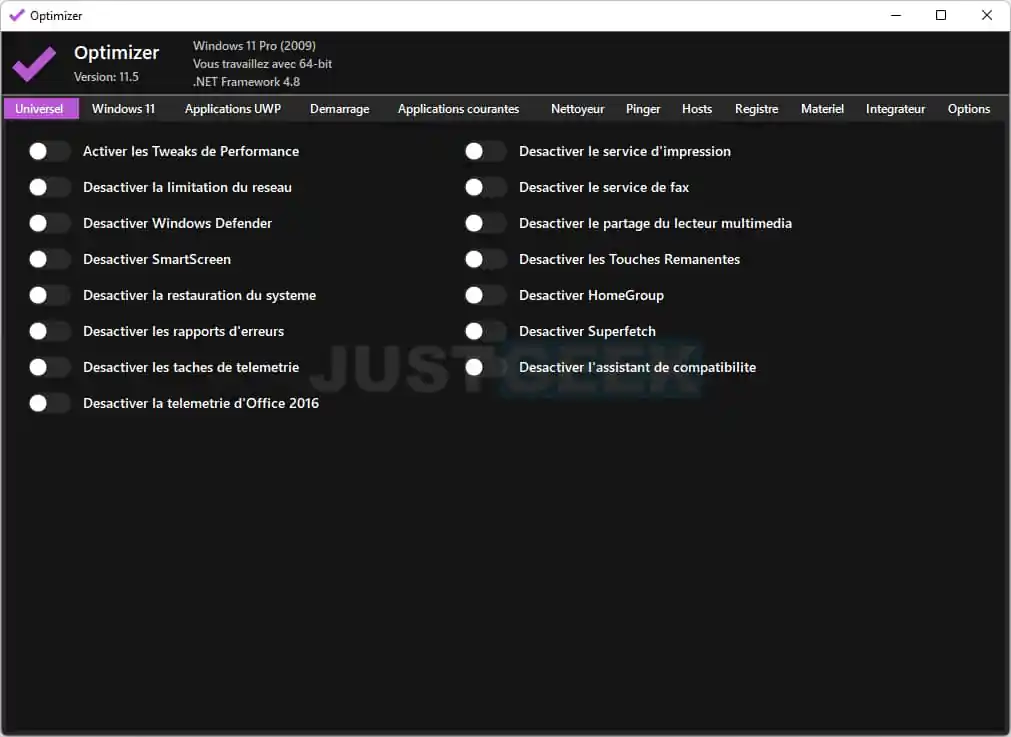Close the Optimizer window
Screen dimensions: 1011x737
(986, 15)
